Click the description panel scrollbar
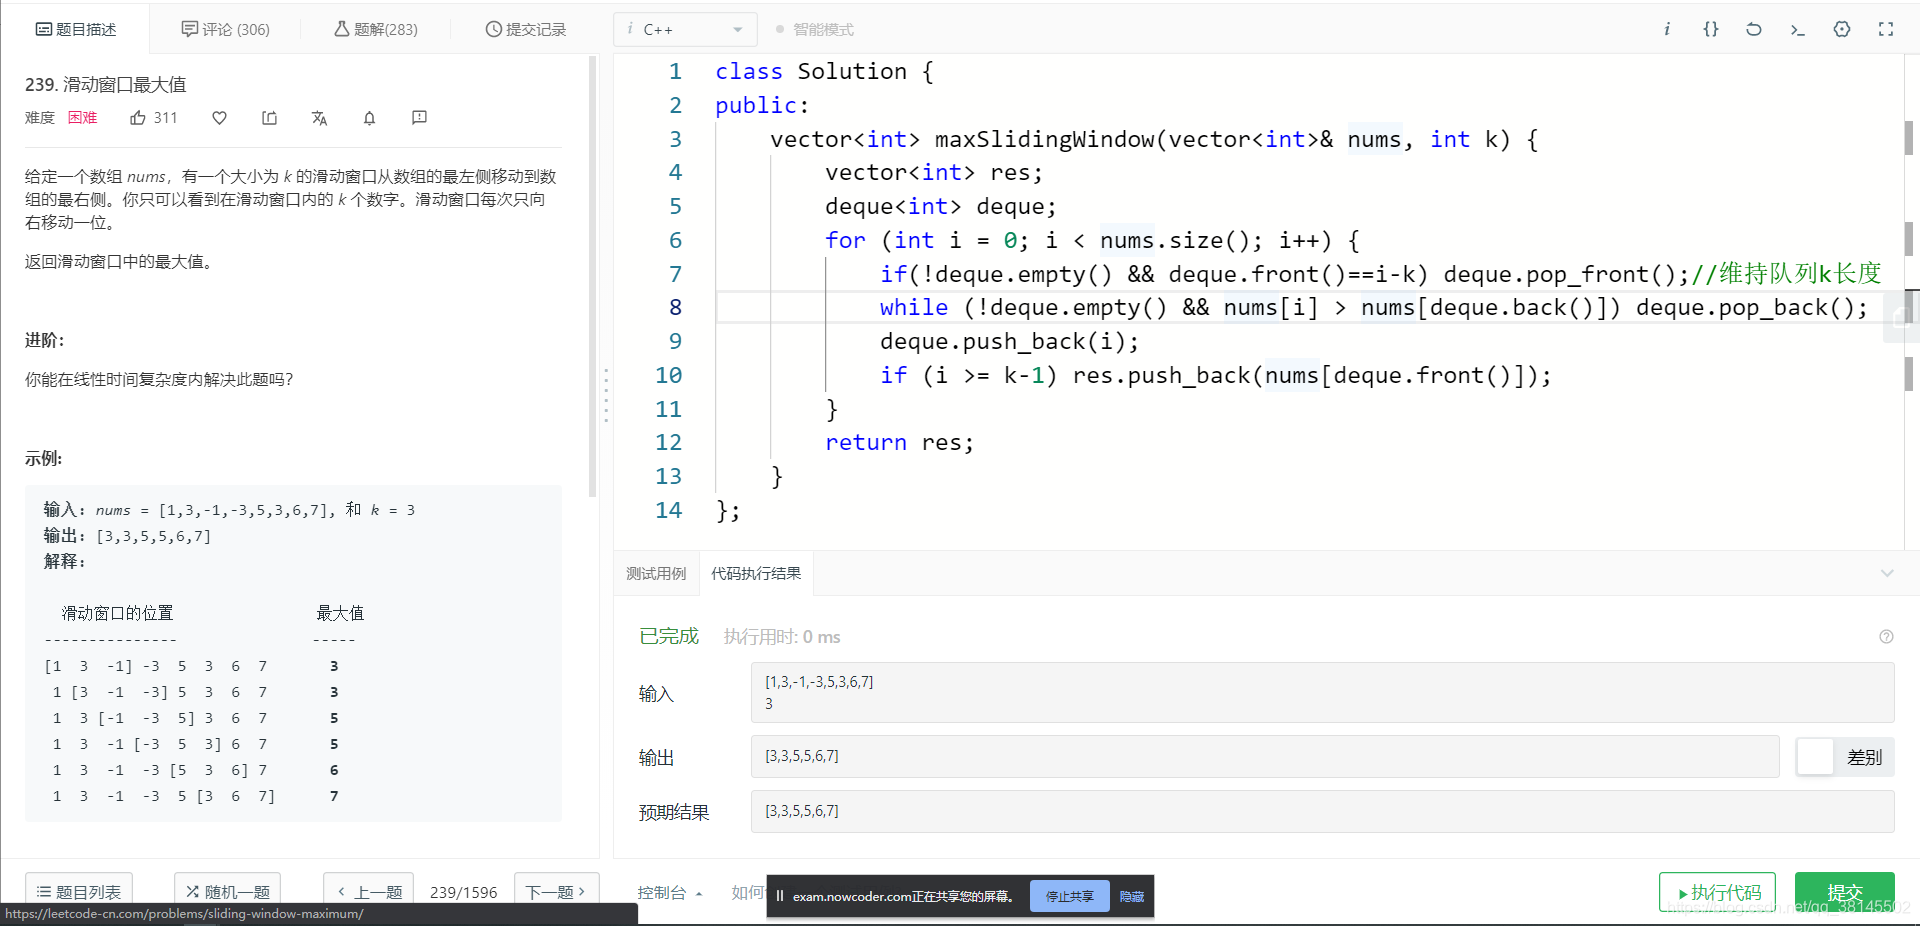 (592, 276)
